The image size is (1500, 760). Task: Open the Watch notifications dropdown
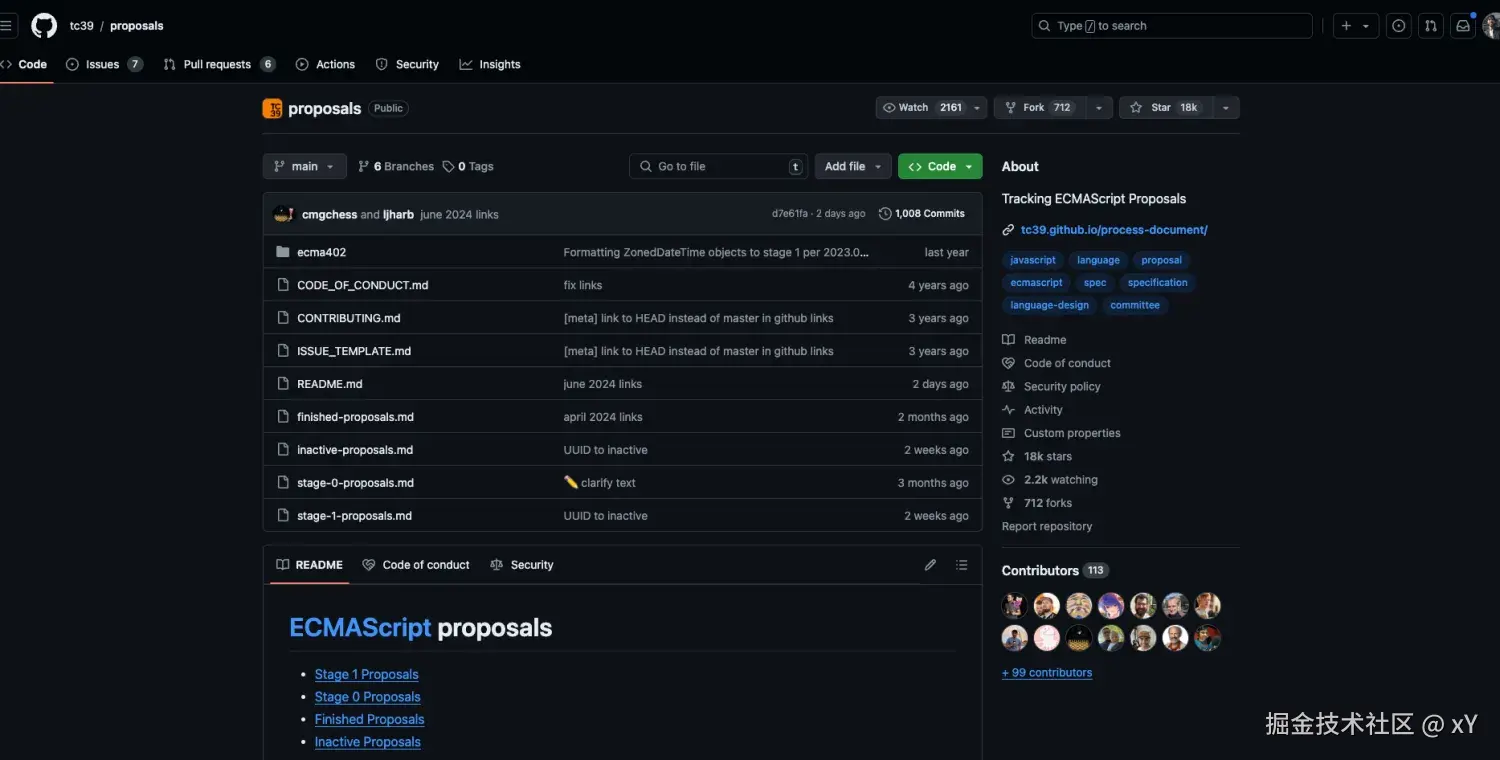(931, 108)
